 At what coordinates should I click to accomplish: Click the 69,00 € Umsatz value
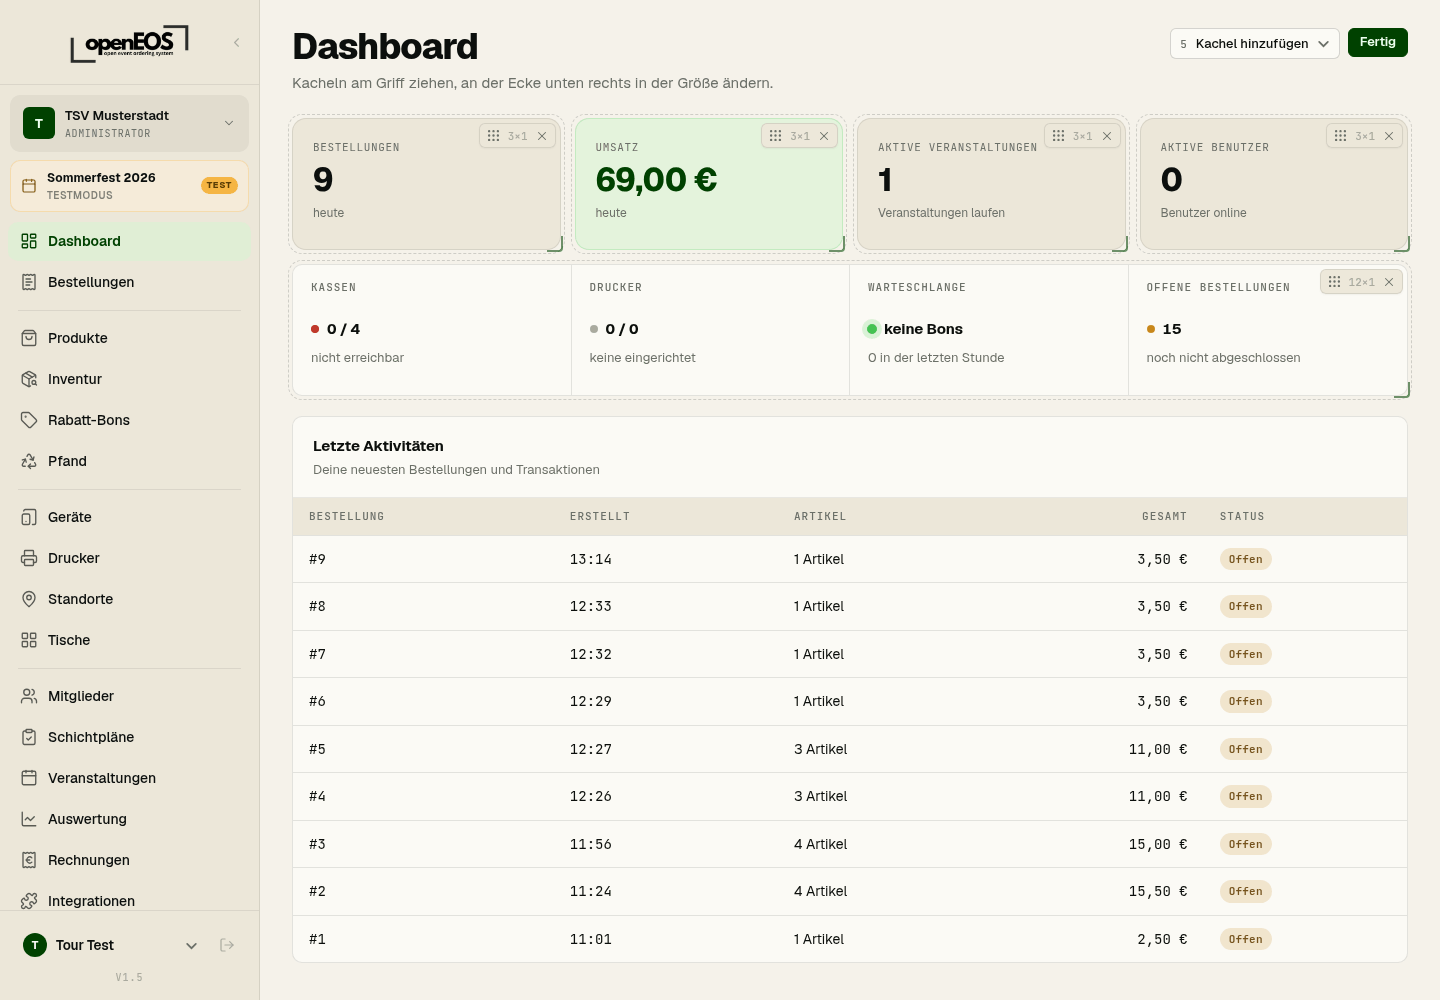coord(656,180)
